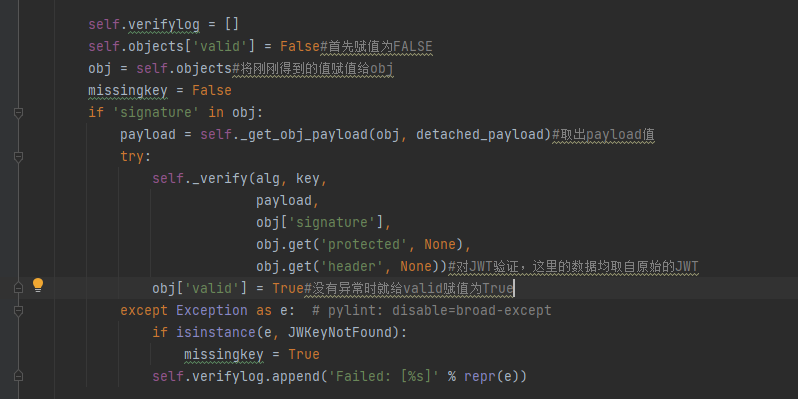Click the repr(e) call

click(x=492, y=377)
